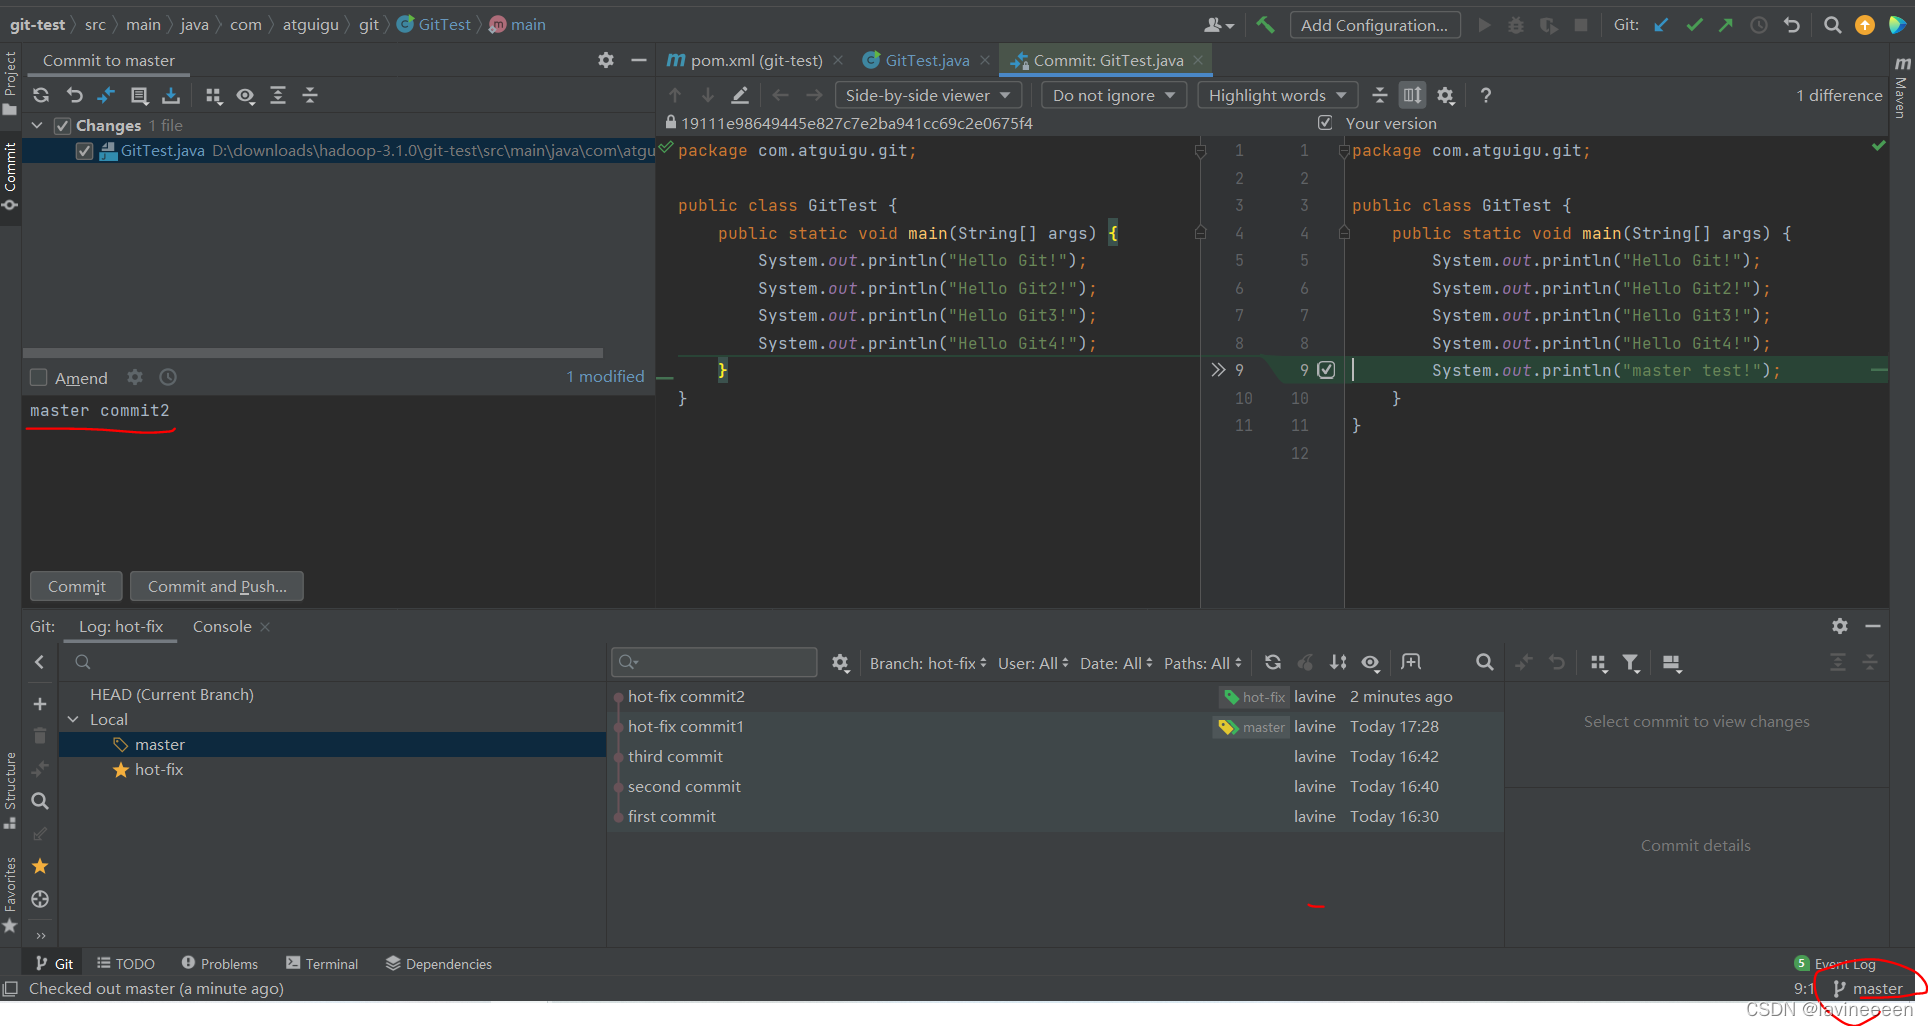Click the Git commit checkmark icon
The width and height of the screenshot is (1928, 1026).
(x=1694, y=25)
